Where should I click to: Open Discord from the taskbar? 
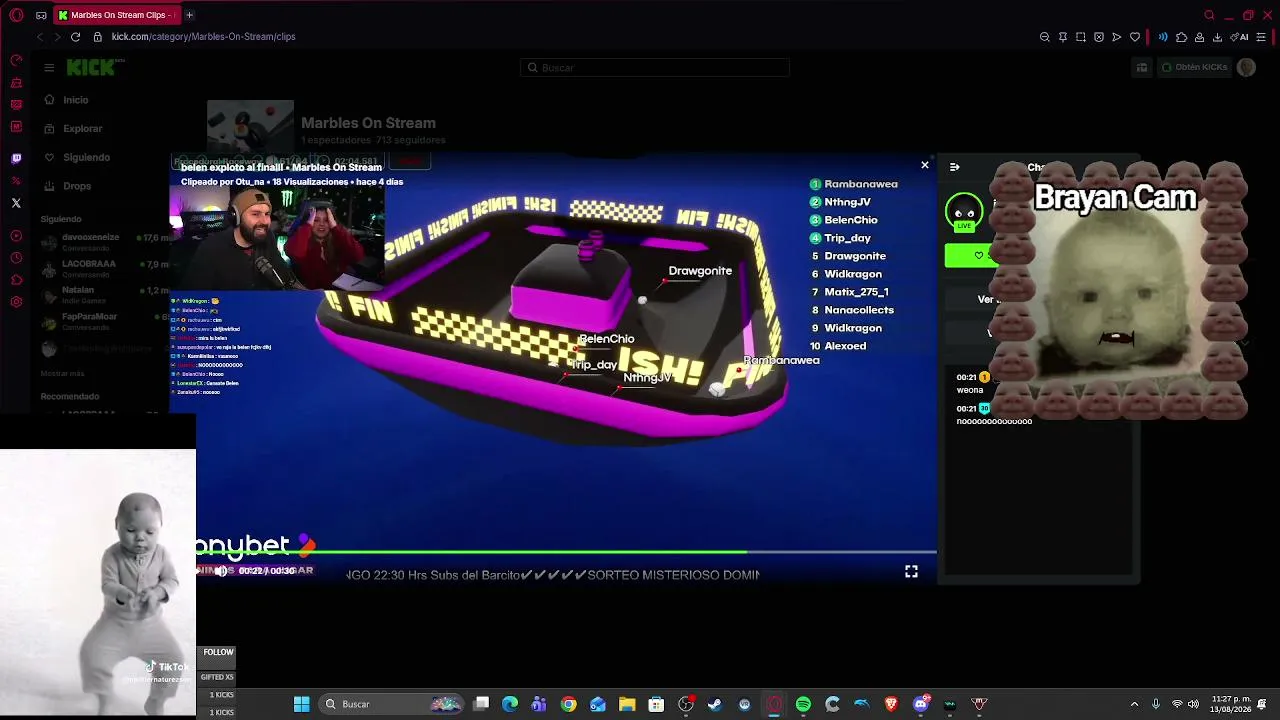click(921, 704)
